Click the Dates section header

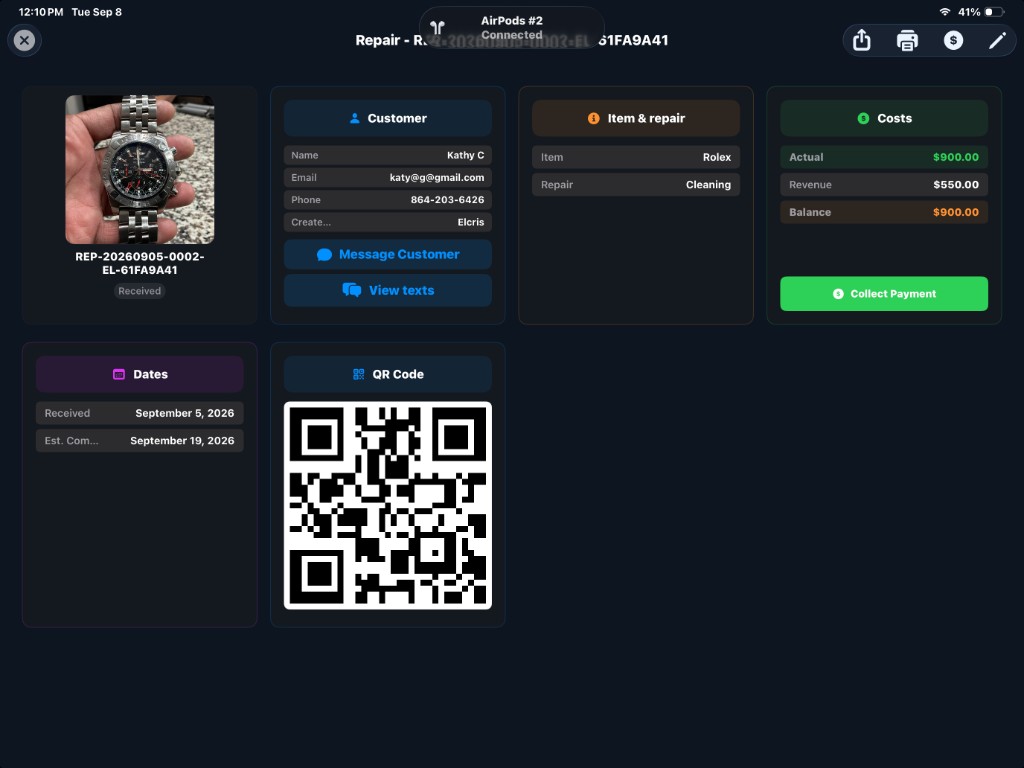point(140,374)
